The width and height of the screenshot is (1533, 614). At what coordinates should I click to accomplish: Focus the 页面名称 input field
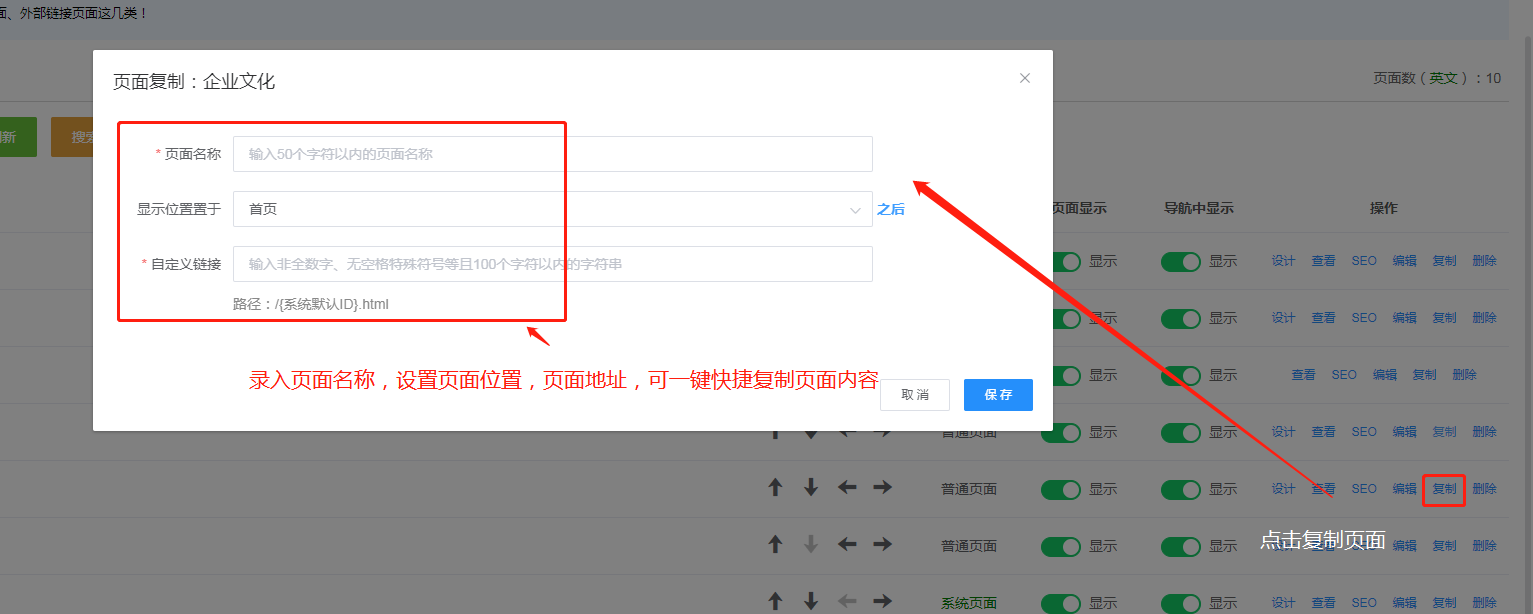tap(552, 154)
